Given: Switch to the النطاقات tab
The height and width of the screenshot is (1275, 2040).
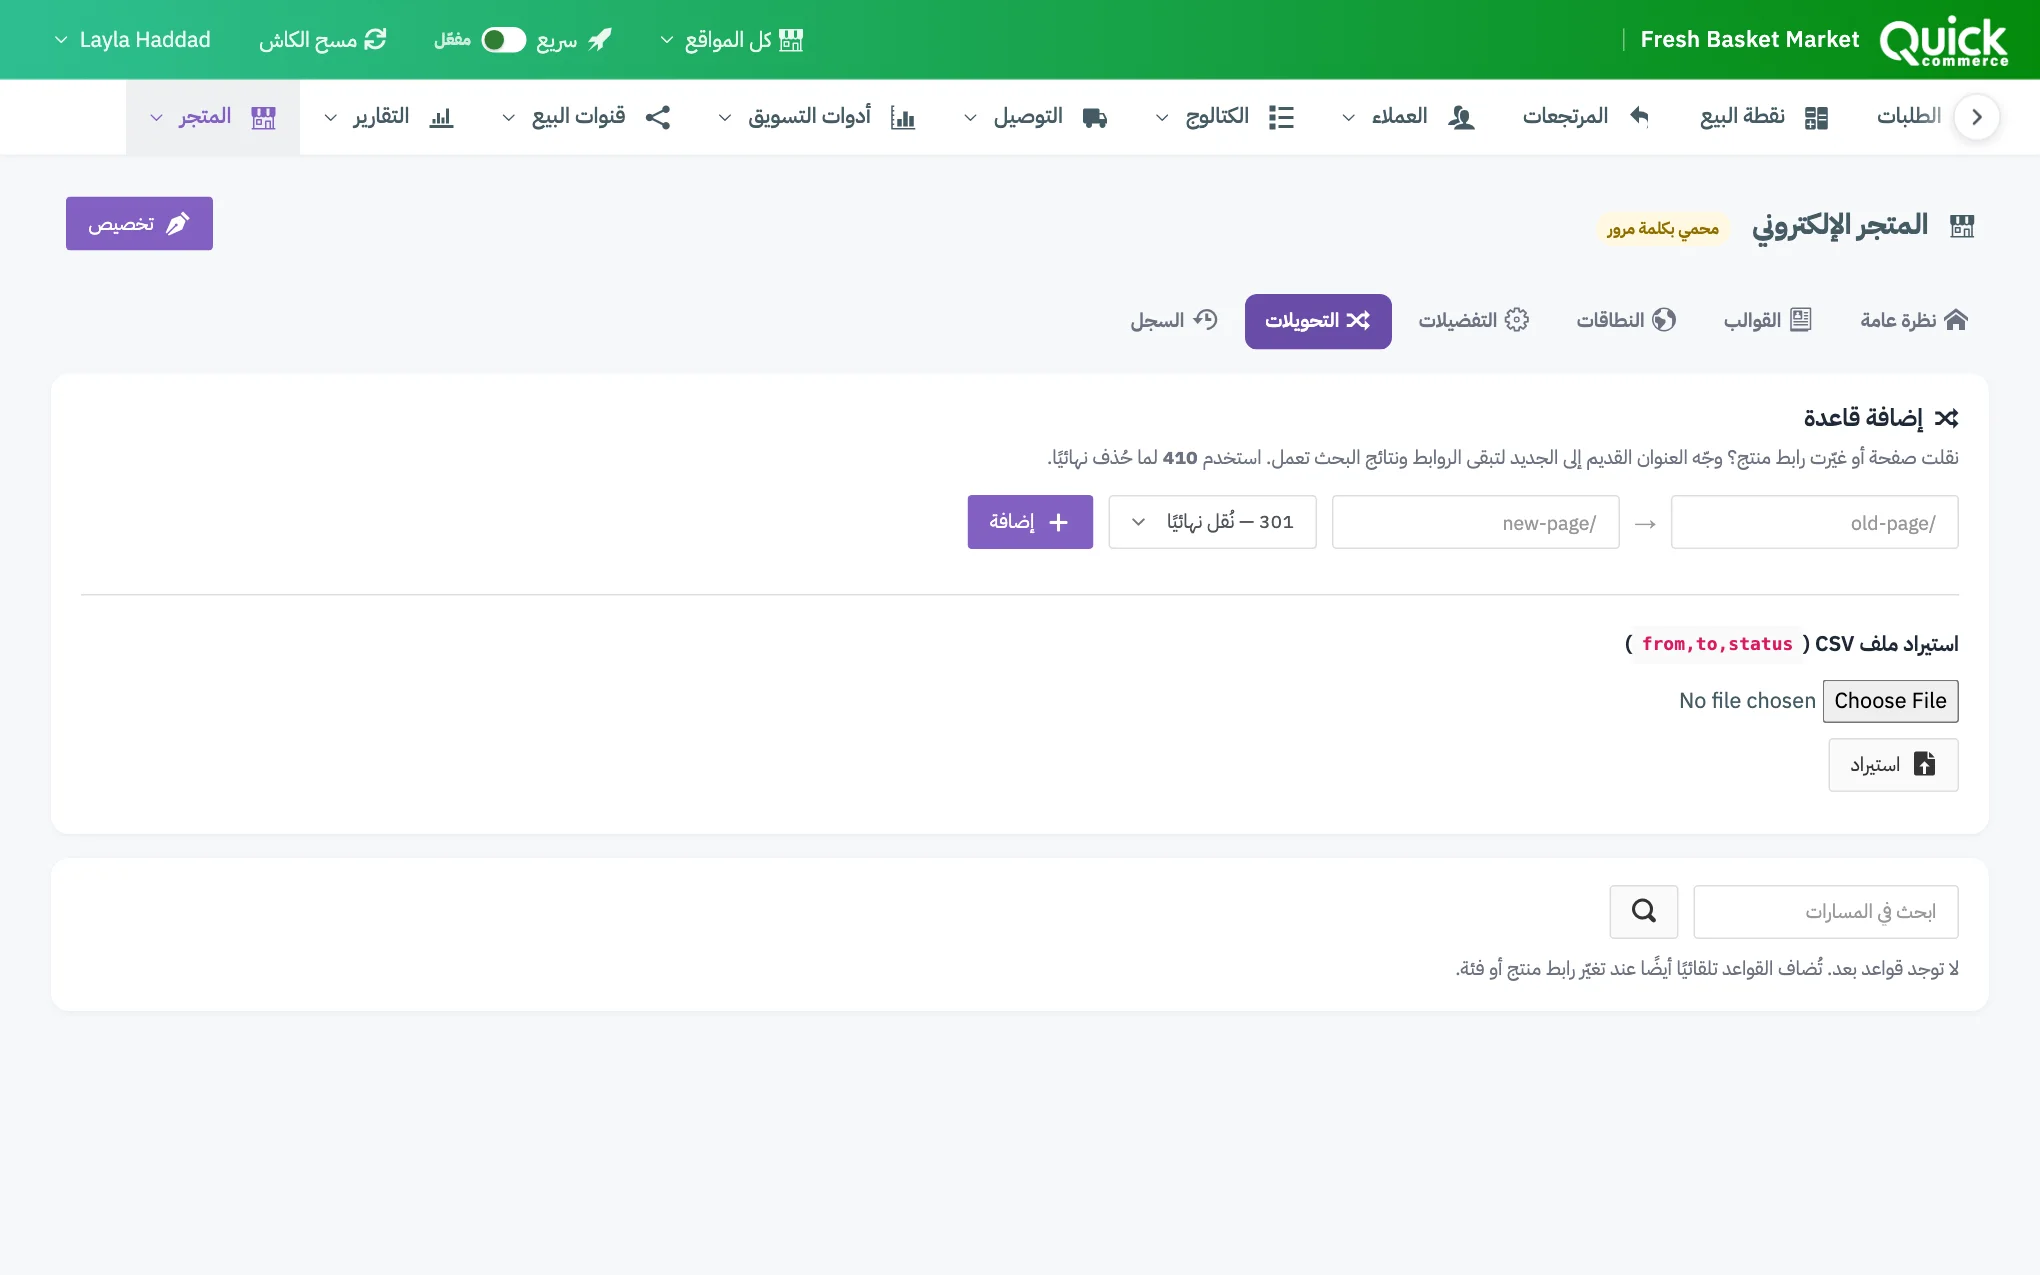Looking at the screenshot, I should (x=1626, y=320).
